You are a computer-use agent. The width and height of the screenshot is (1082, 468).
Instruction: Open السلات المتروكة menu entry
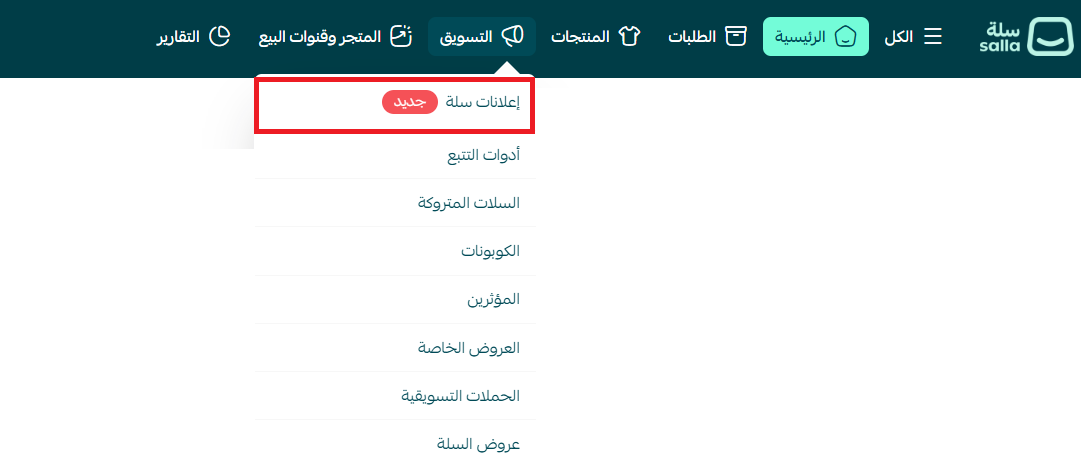point(469,203)
